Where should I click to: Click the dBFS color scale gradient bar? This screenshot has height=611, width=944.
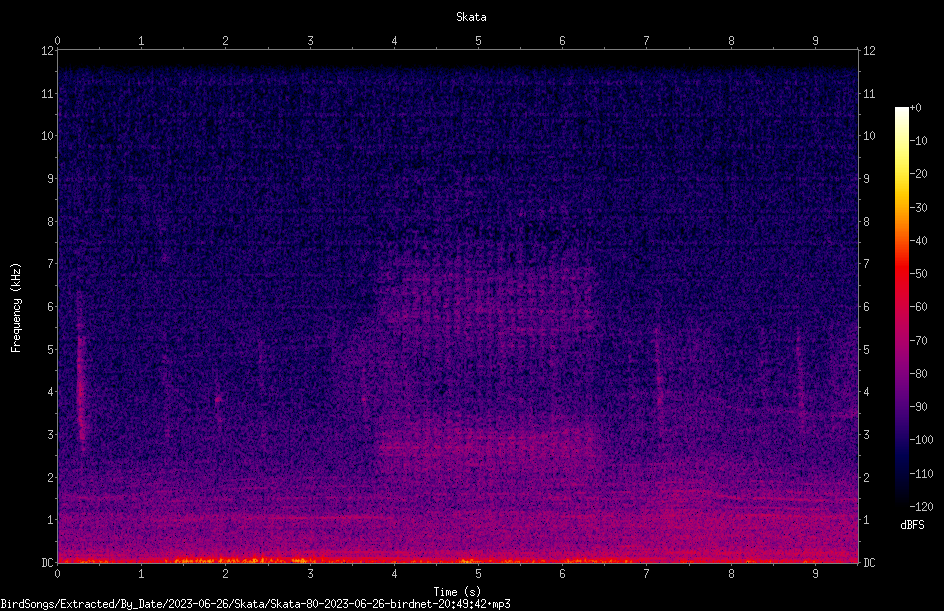[901, 307]
